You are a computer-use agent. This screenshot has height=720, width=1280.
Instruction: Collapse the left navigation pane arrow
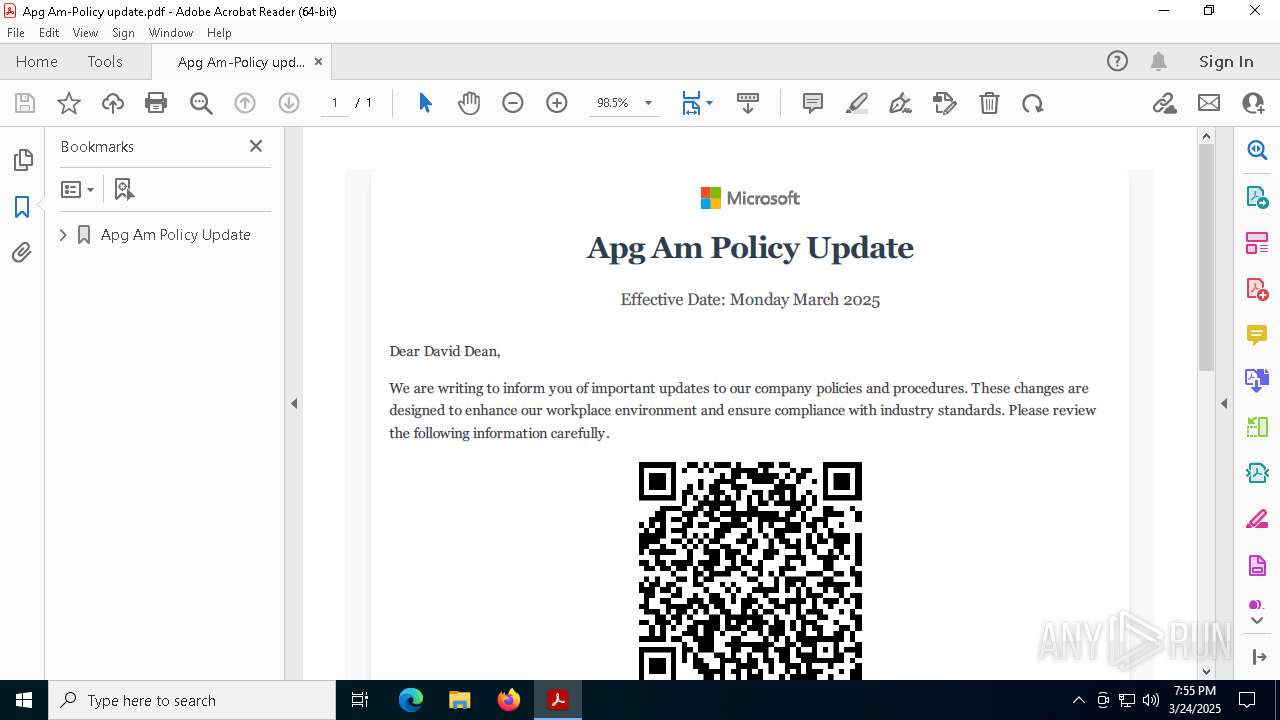[x=294, y=404]
